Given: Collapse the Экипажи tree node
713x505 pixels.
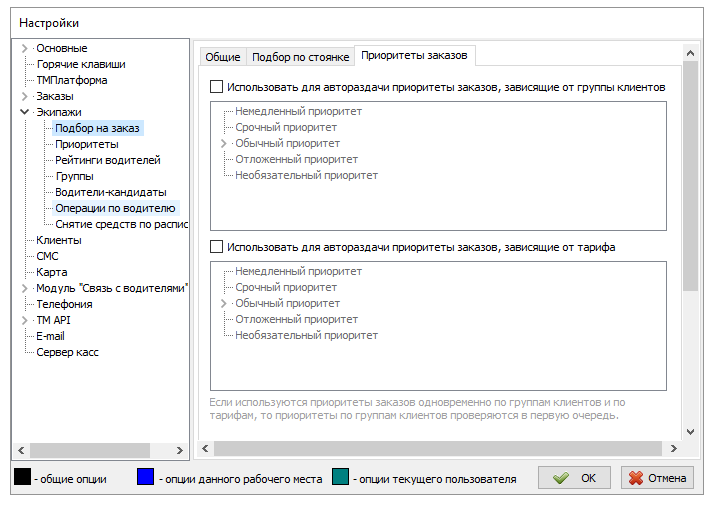Looking at the screenshot, I should pos(25,112).
